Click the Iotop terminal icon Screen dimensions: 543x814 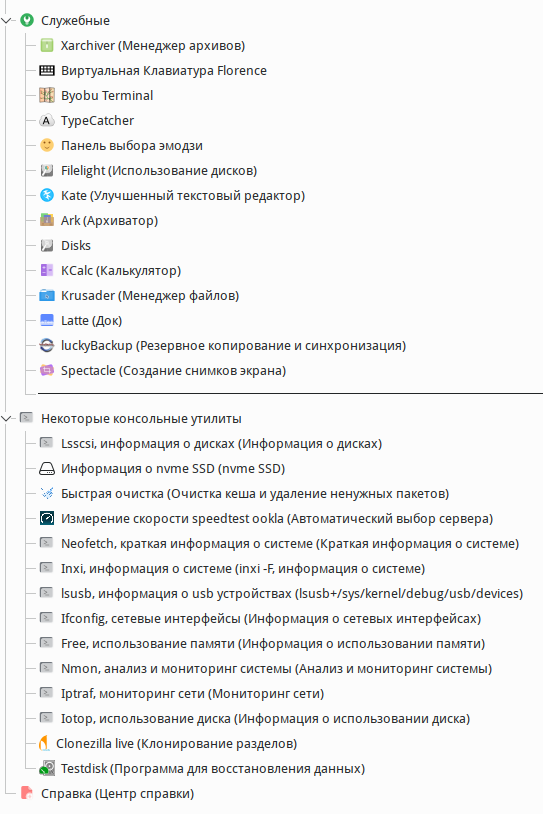point(47,717)
